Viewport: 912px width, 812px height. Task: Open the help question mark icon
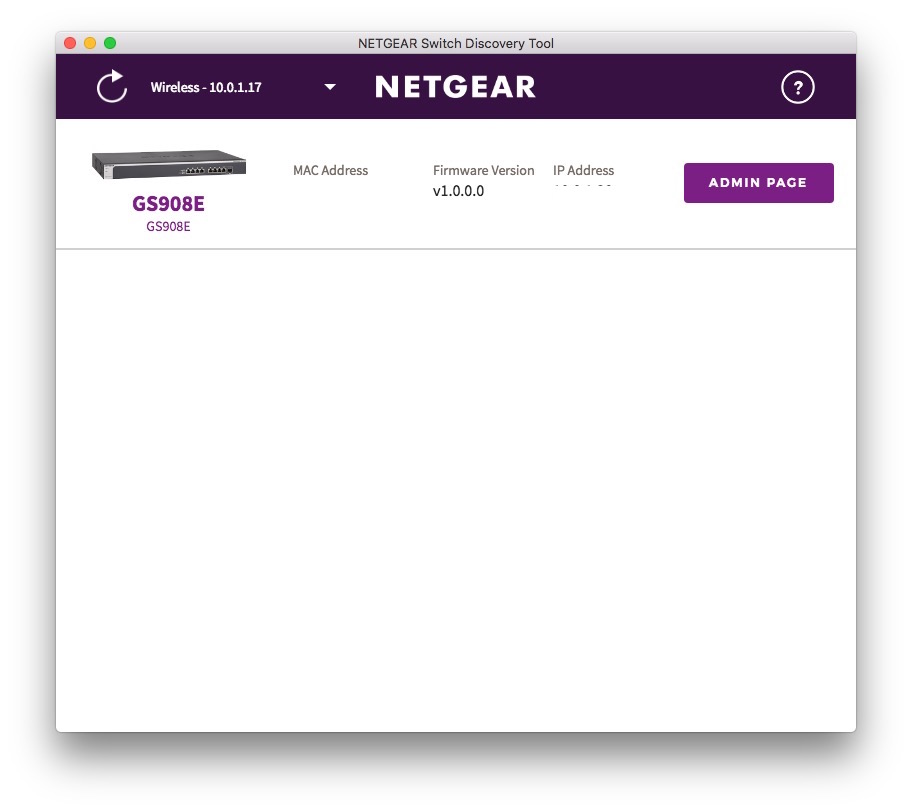797,87
